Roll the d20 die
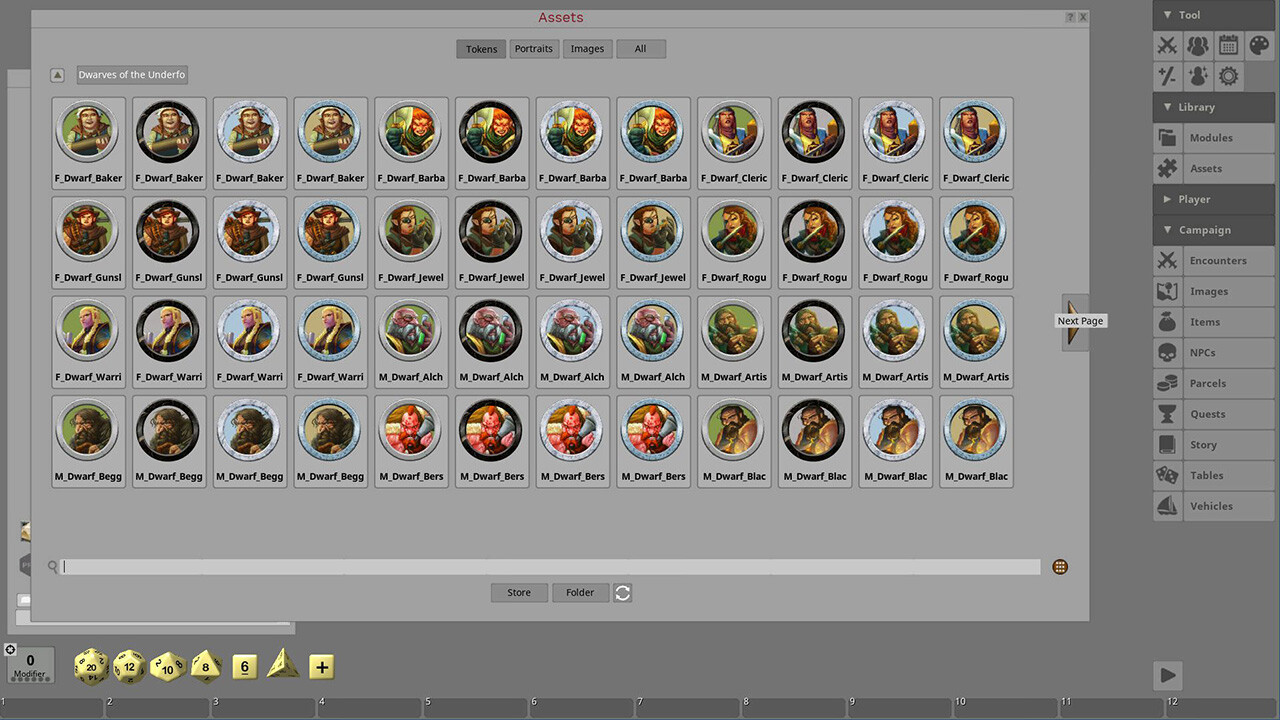 tap(90, 666)
